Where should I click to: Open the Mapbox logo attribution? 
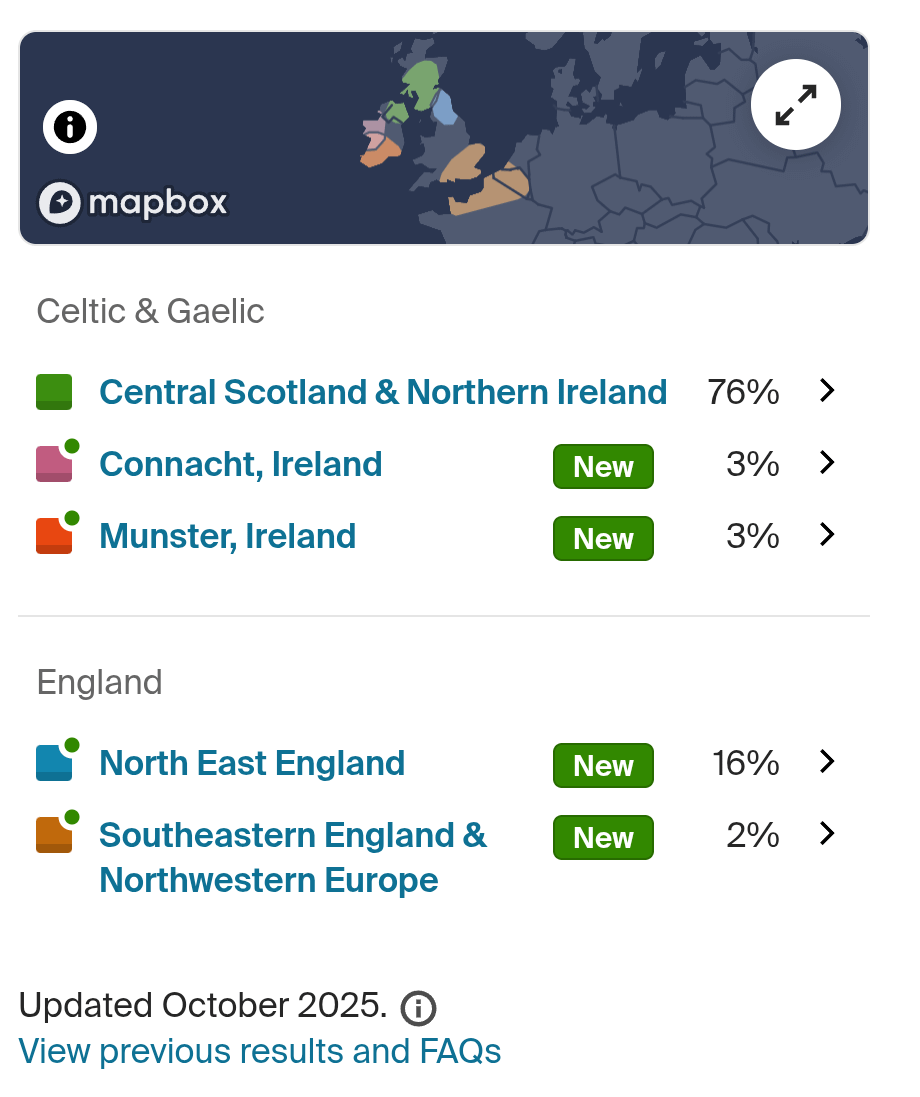(133, 203)
